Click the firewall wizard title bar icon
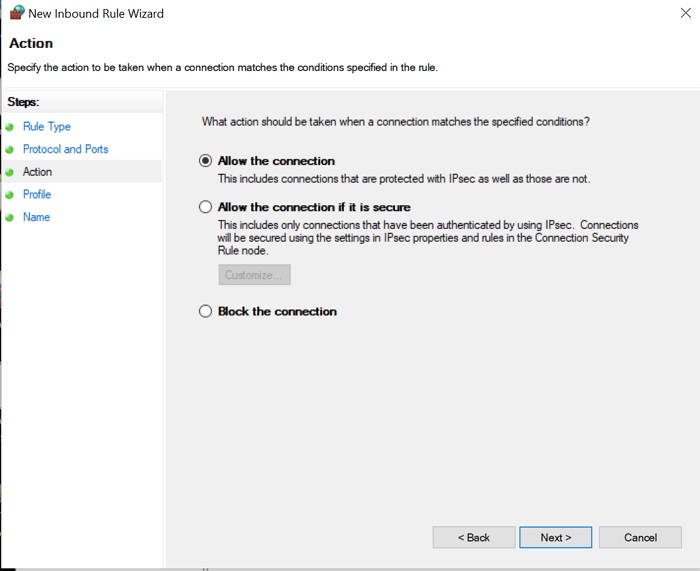This screenshot has width=700, height=571. (16, 13)
